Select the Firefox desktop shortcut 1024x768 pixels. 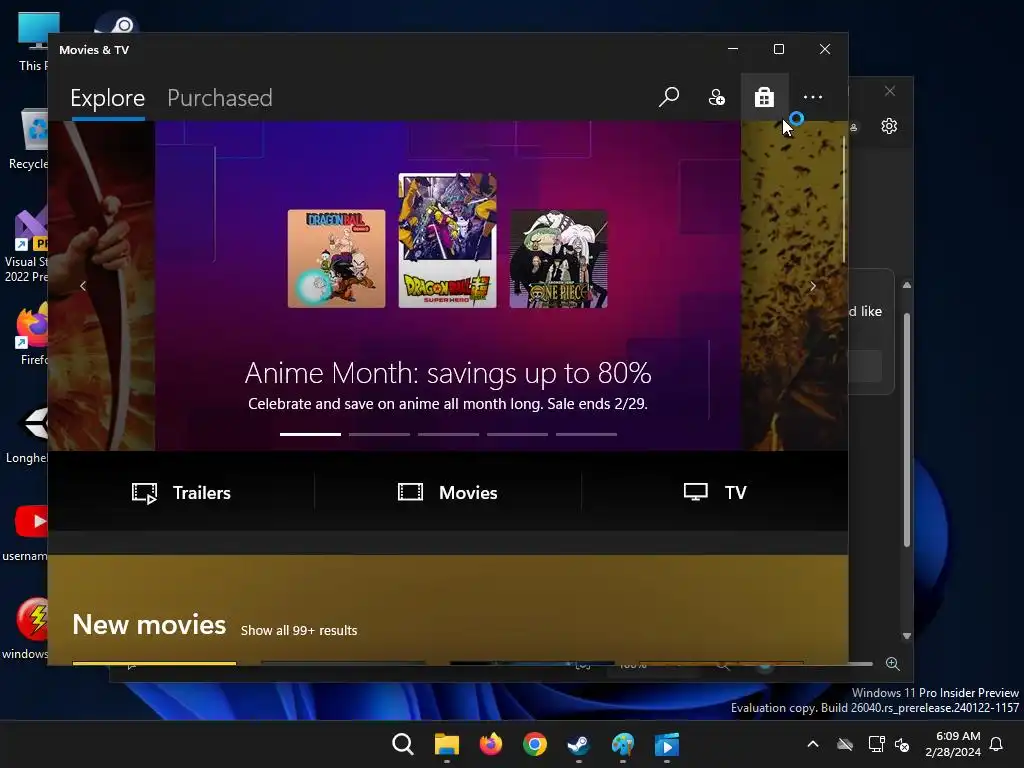[31, 335]
